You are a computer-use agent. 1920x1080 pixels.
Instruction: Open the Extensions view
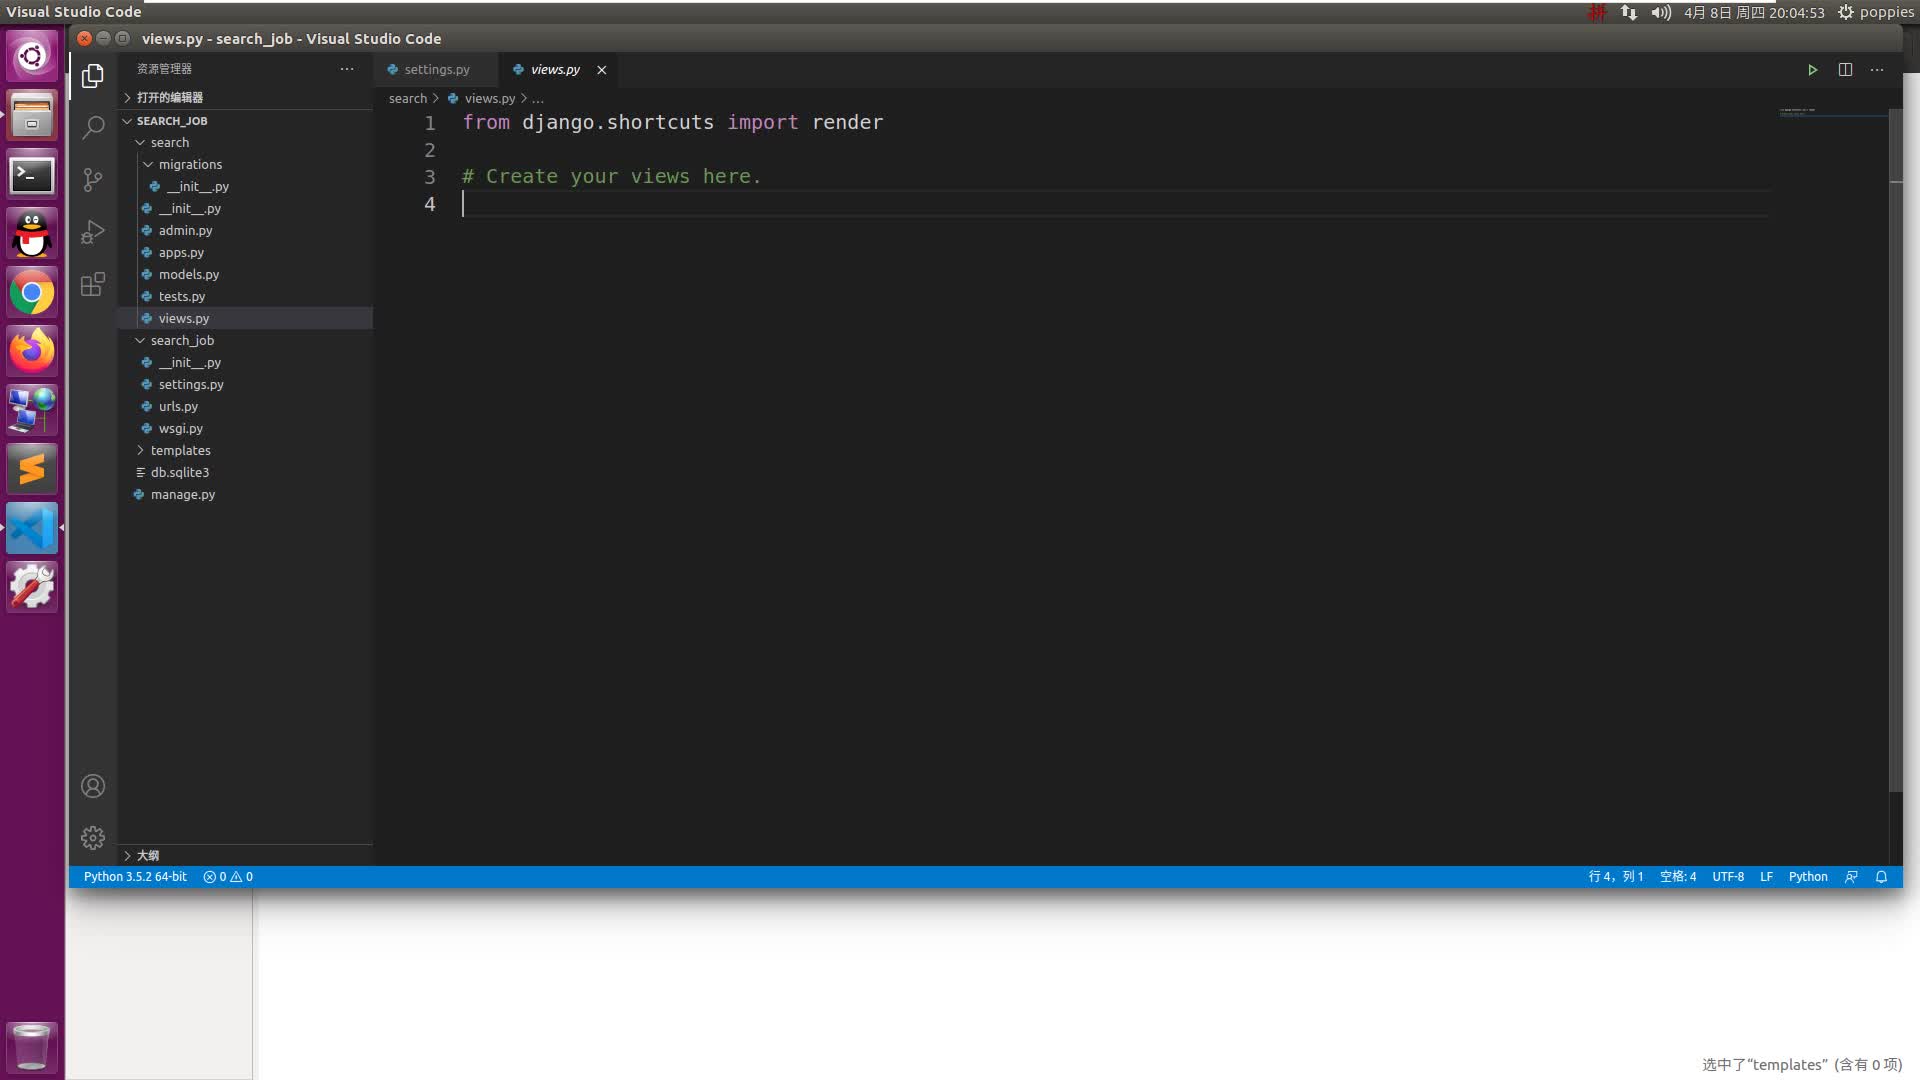(93, 284)
